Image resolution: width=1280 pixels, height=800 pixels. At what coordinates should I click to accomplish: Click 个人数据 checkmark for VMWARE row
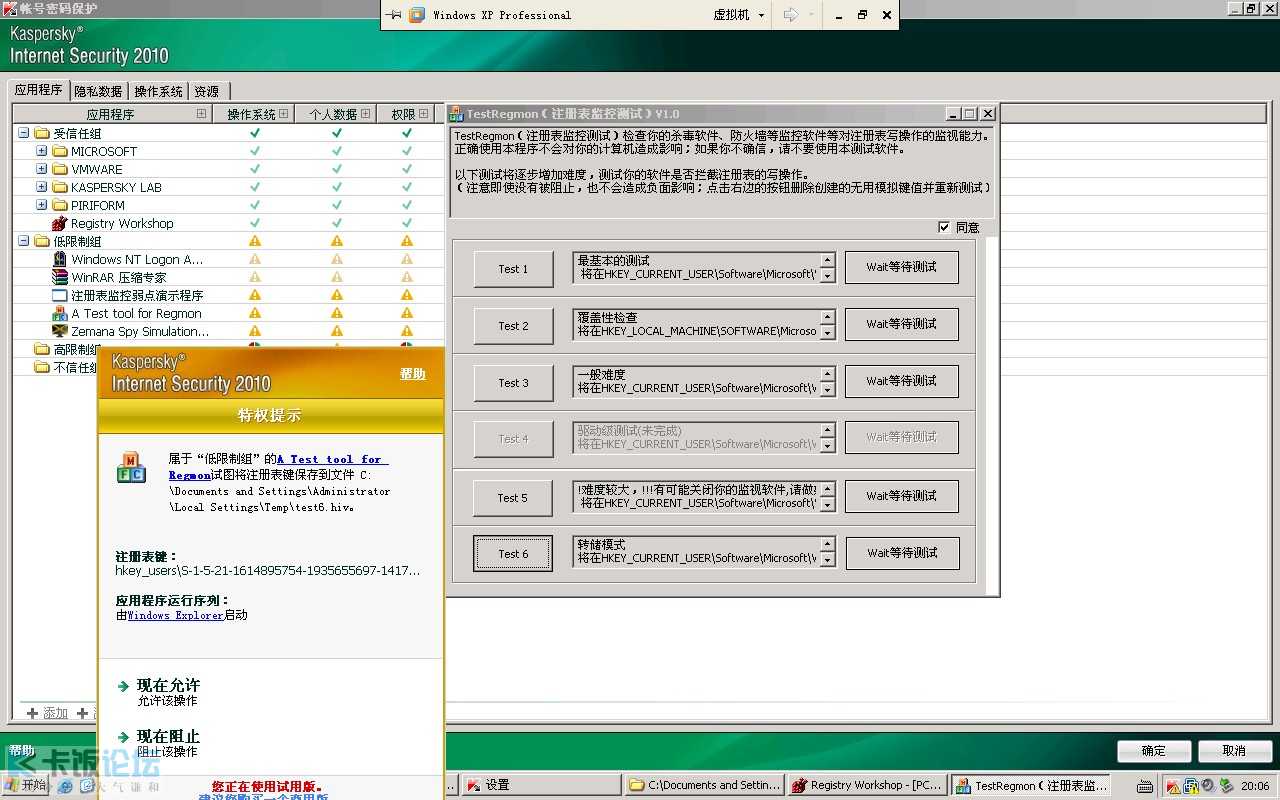tap(336, 169)
